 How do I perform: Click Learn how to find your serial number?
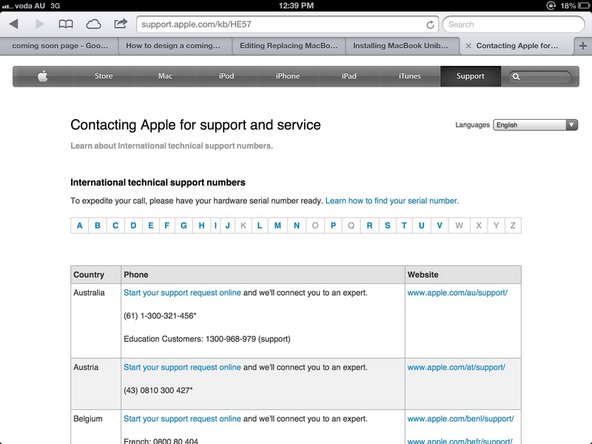pos(392,201)
